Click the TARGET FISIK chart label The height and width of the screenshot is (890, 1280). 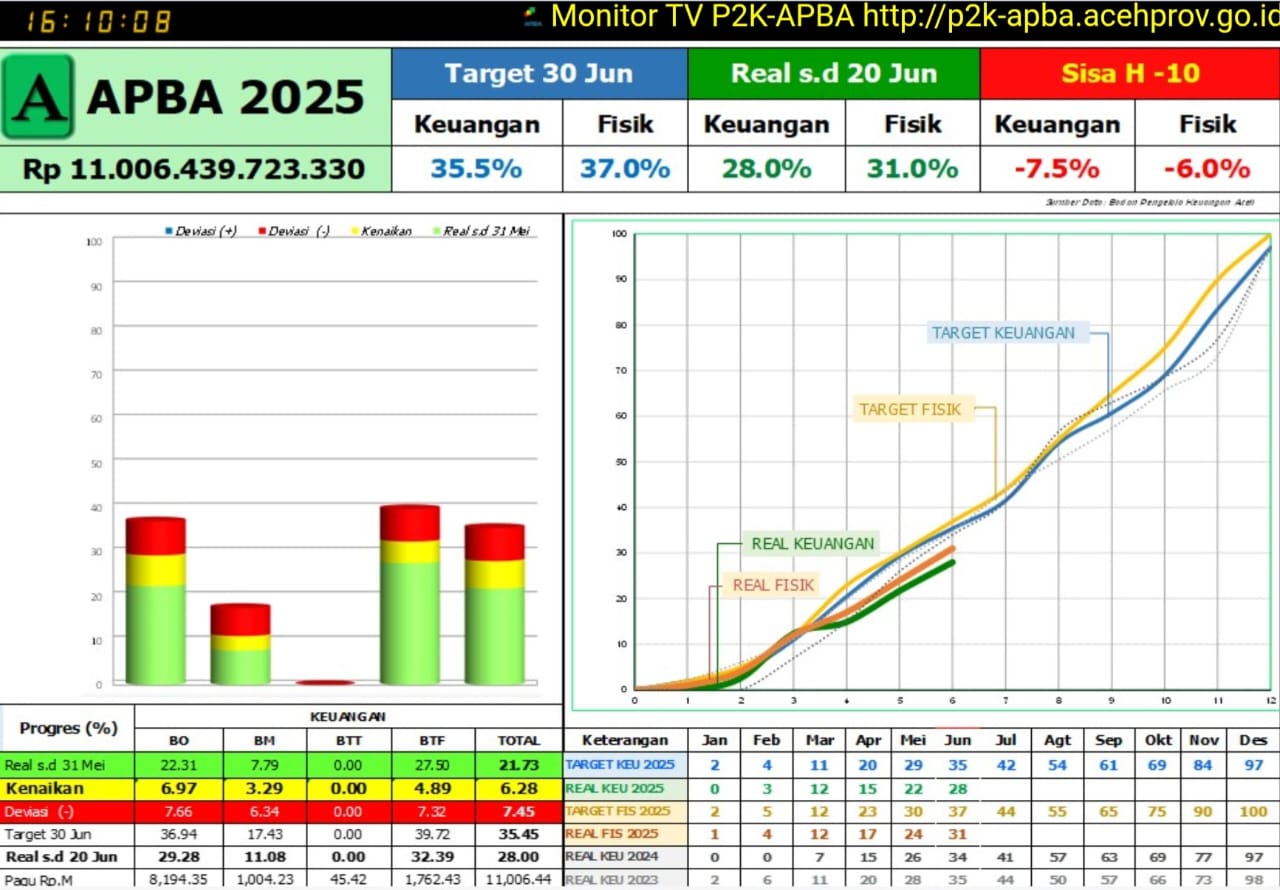click(910, 409)
